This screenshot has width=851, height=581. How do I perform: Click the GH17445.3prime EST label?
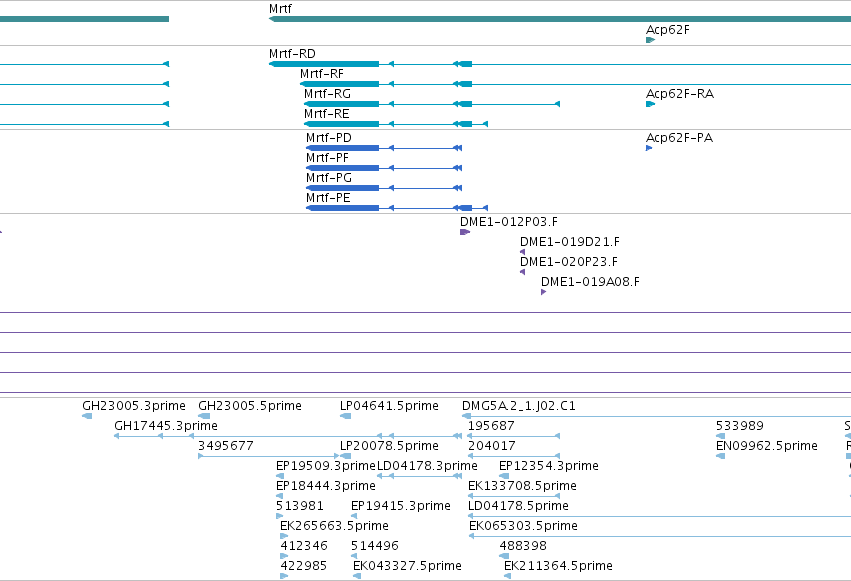[x=166, y=426]
